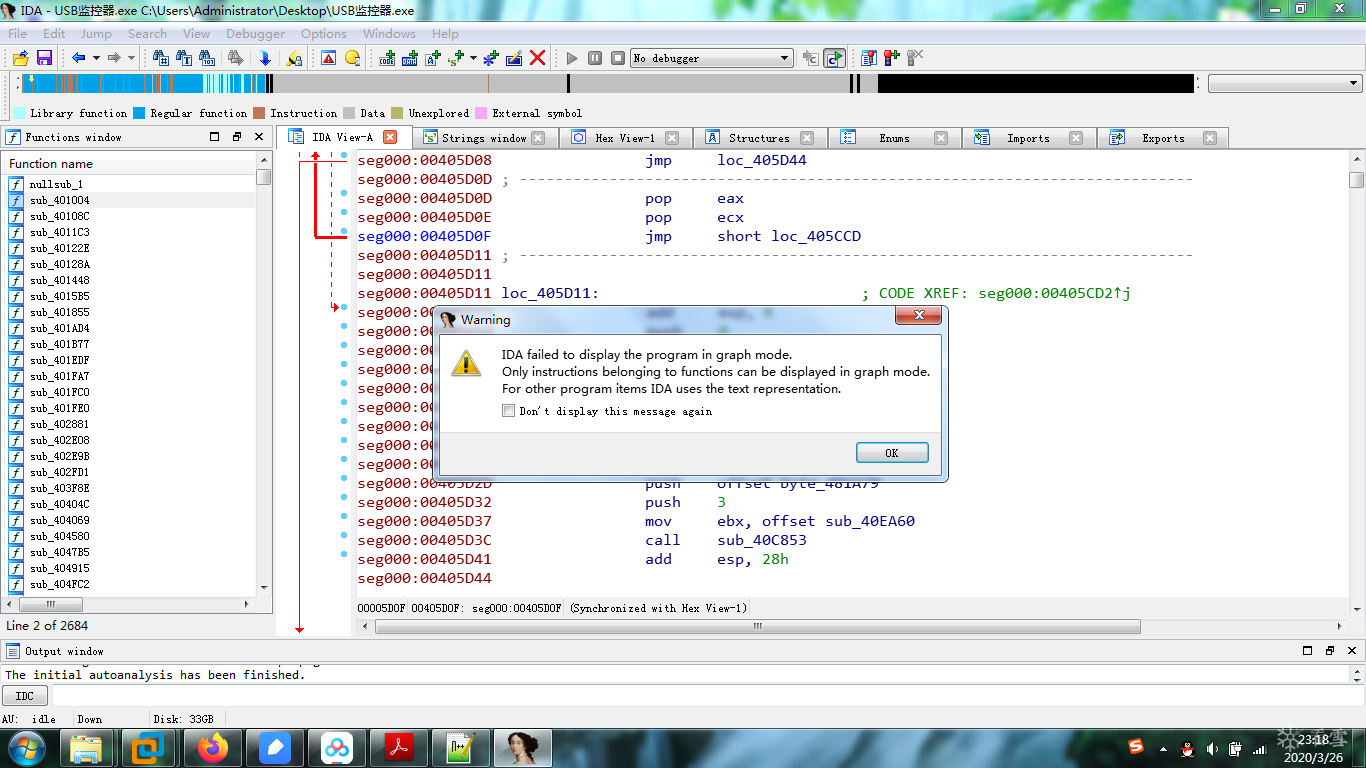This screenshot has width=1366, height=768.
Task: Select sub_401004 in the Functions list
Action: coord(59,200)
